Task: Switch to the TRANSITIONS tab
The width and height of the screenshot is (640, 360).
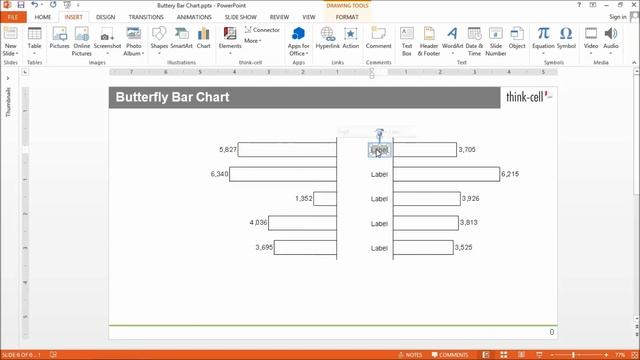Action: 146,17
